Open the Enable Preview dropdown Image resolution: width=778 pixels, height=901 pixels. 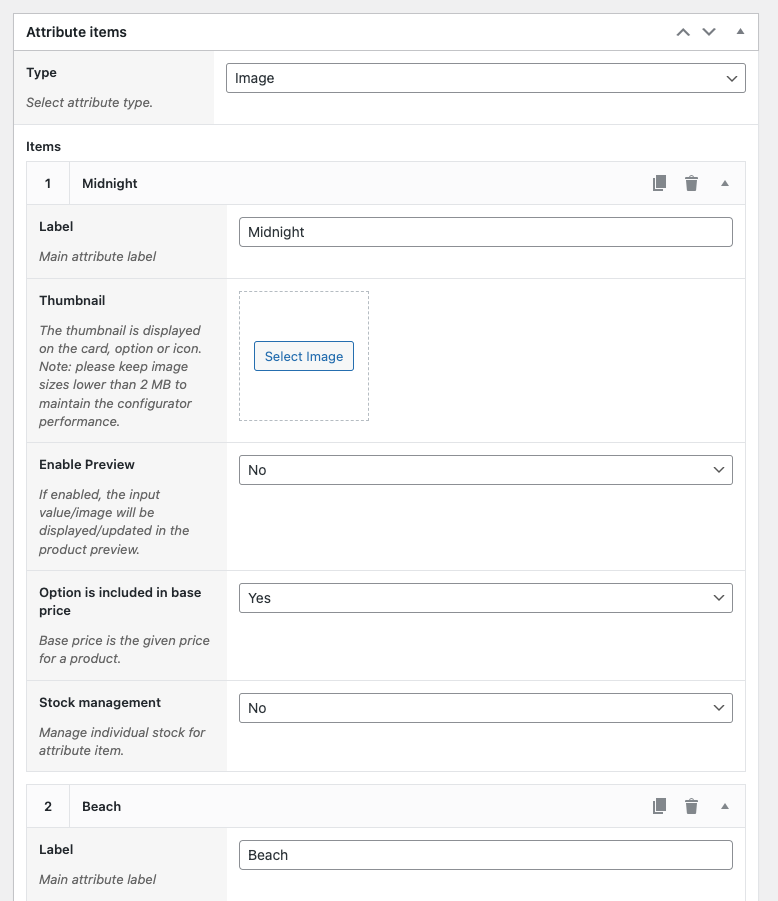pyautogui.click(x=485, y=469)
